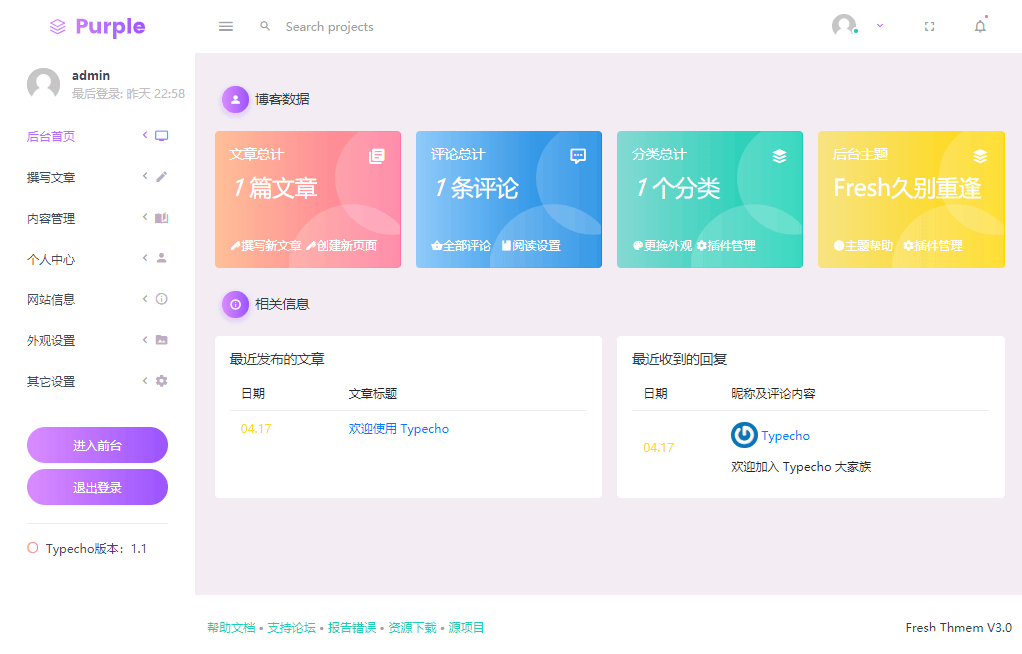Open fullscreen mode via the expand icon
1022x654 pixels.
929,26
